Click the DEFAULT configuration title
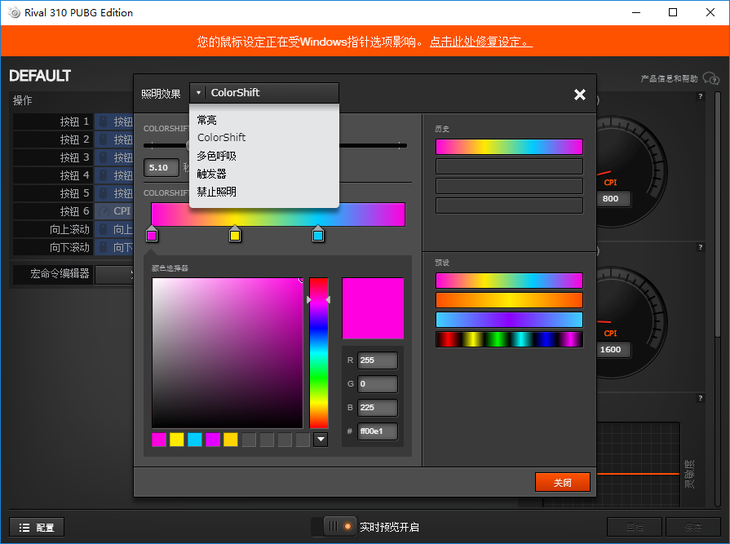The height and width of the screenshot is (544, 730). pos(40,75)
